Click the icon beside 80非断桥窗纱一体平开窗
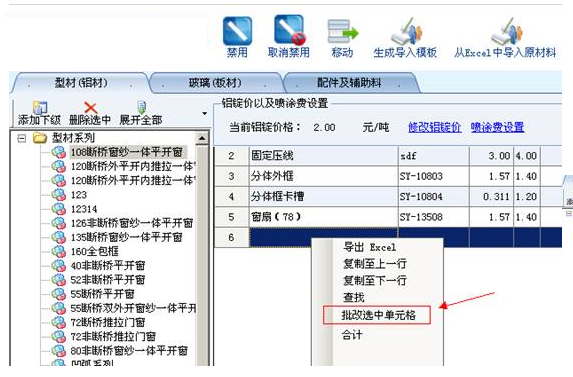The height and width of the screenshot is (377, 573). [x=58, y=350]
